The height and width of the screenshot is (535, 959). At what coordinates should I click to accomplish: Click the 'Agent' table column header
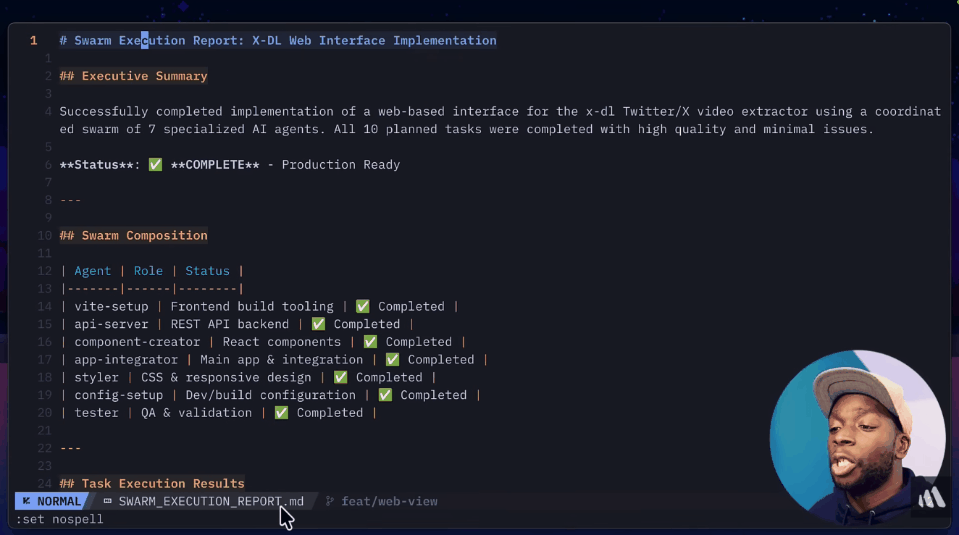[93, 271]
